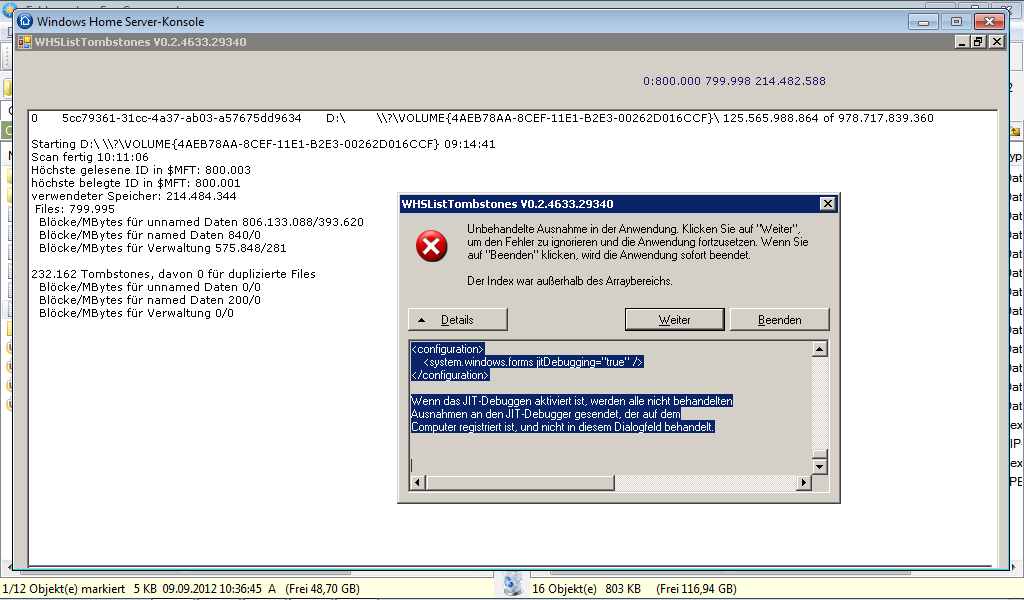Click the selected JIT-Debugging text in details

pyautogui.click(x=563, y=413)
